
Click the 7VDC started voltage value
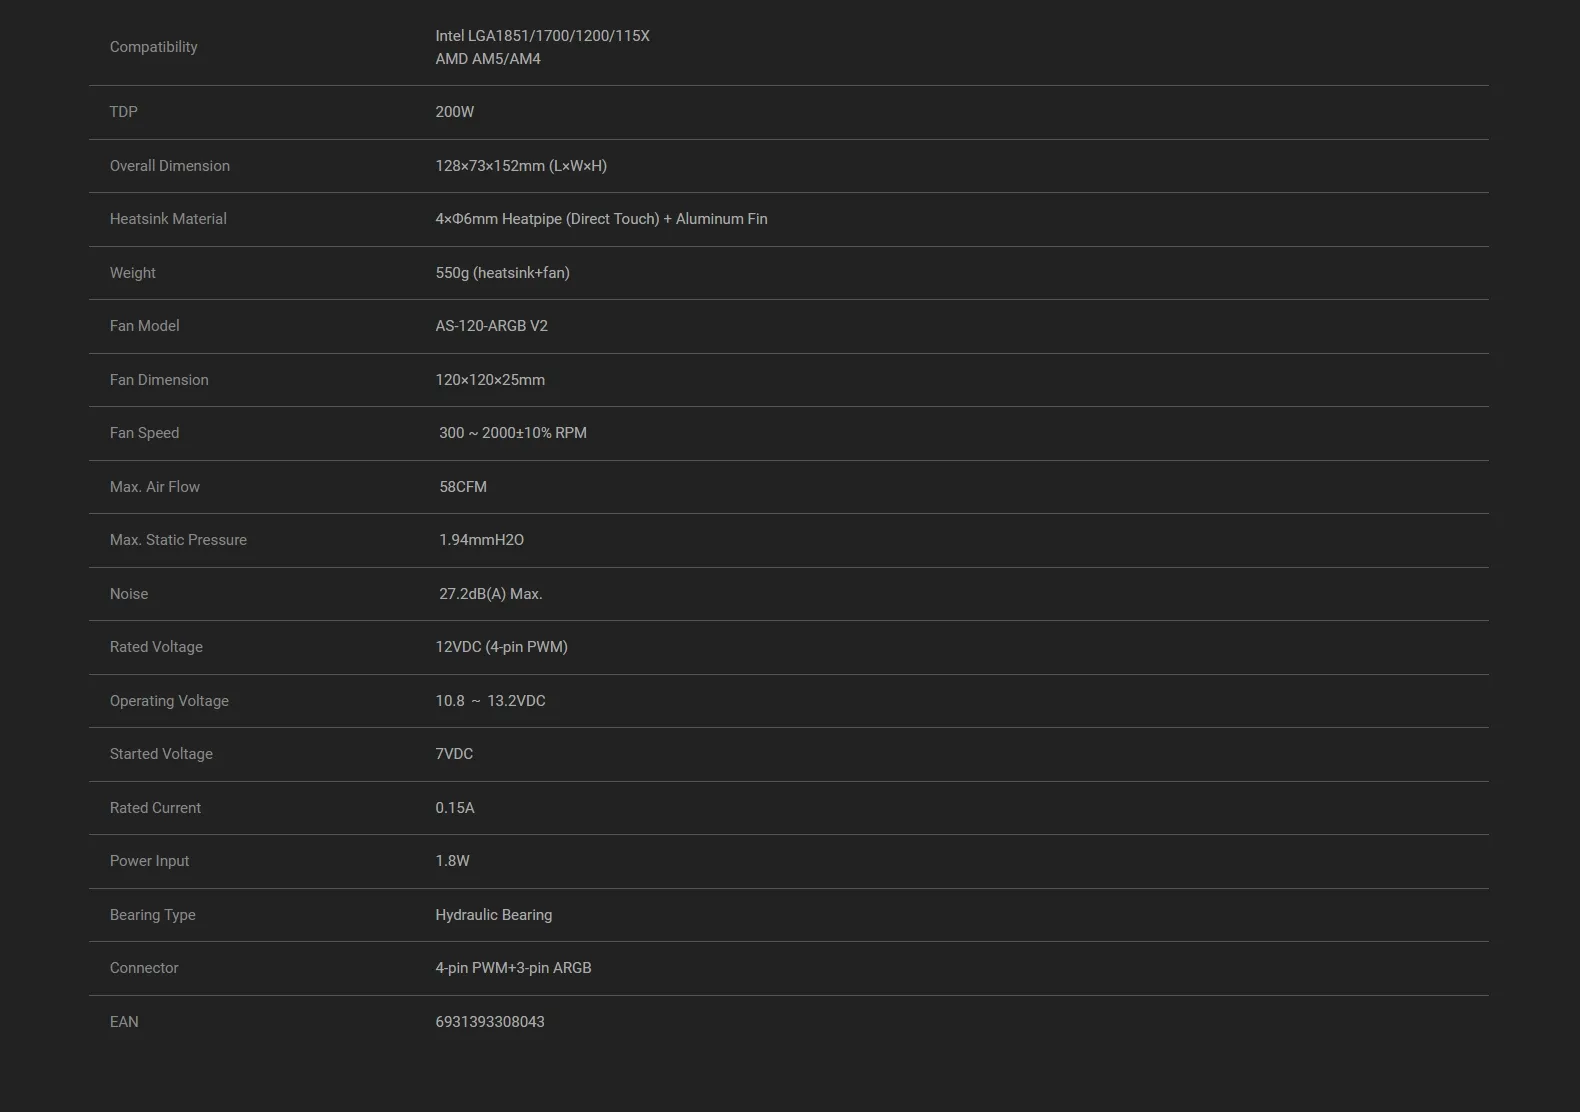pos(454,754)
